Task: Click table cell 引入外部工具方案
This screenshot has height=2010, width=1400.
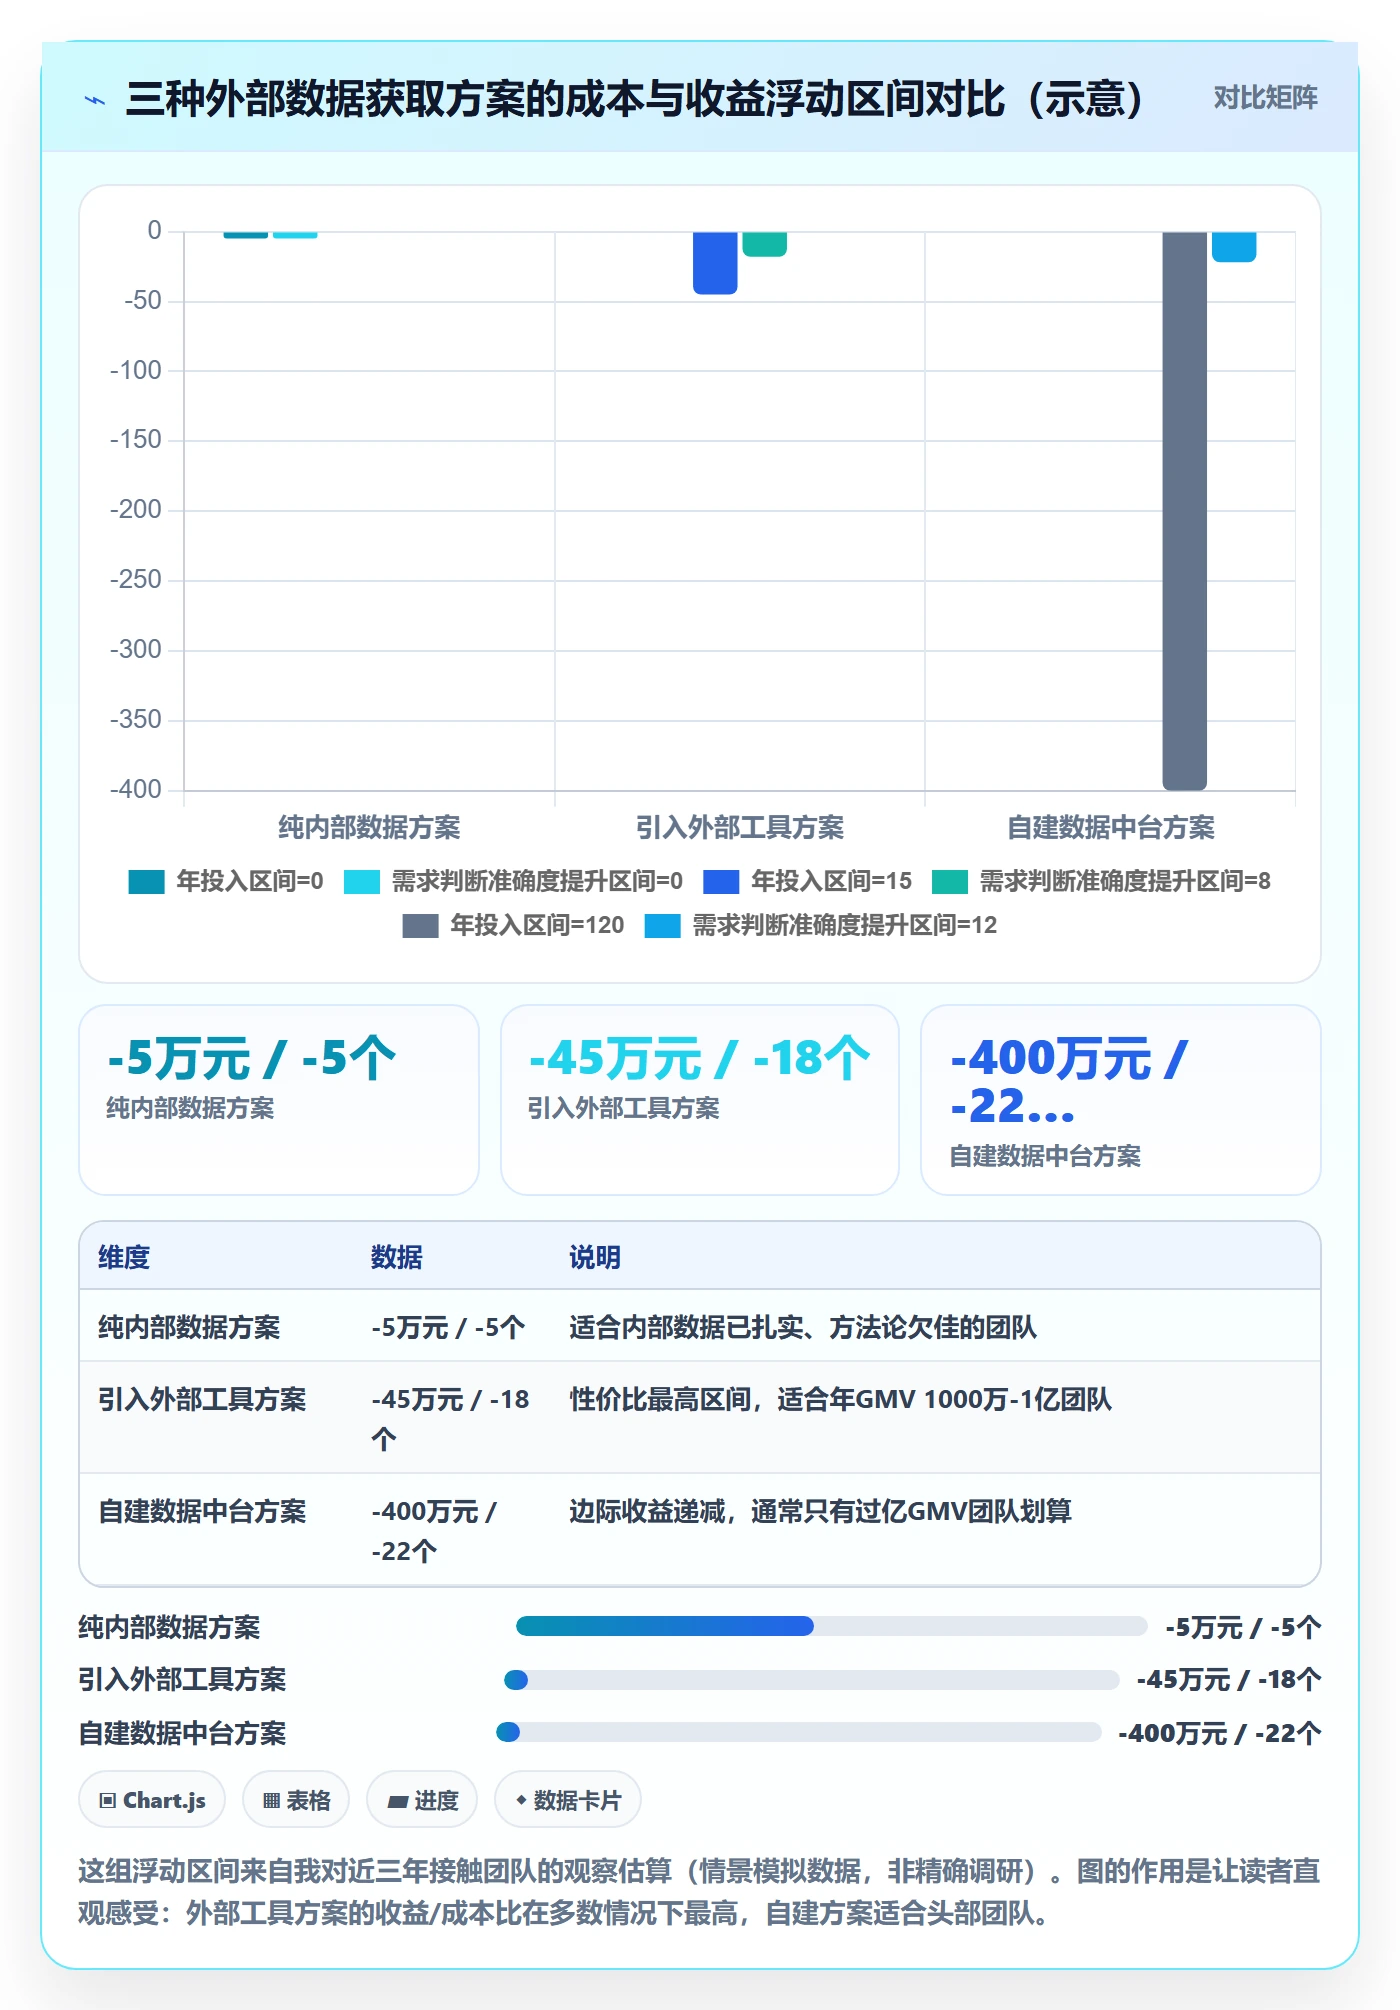Action: click(202, 1399)
